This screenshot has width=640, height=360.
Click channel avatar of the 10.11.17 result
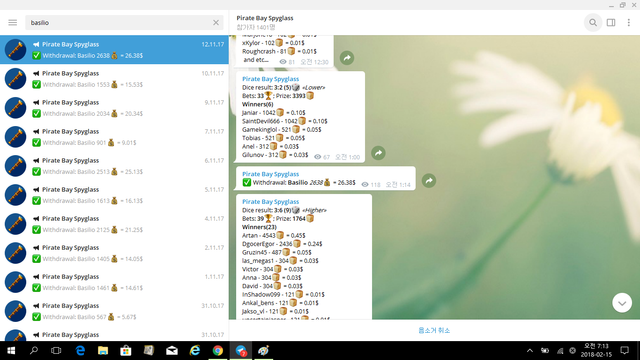[16, 79]
